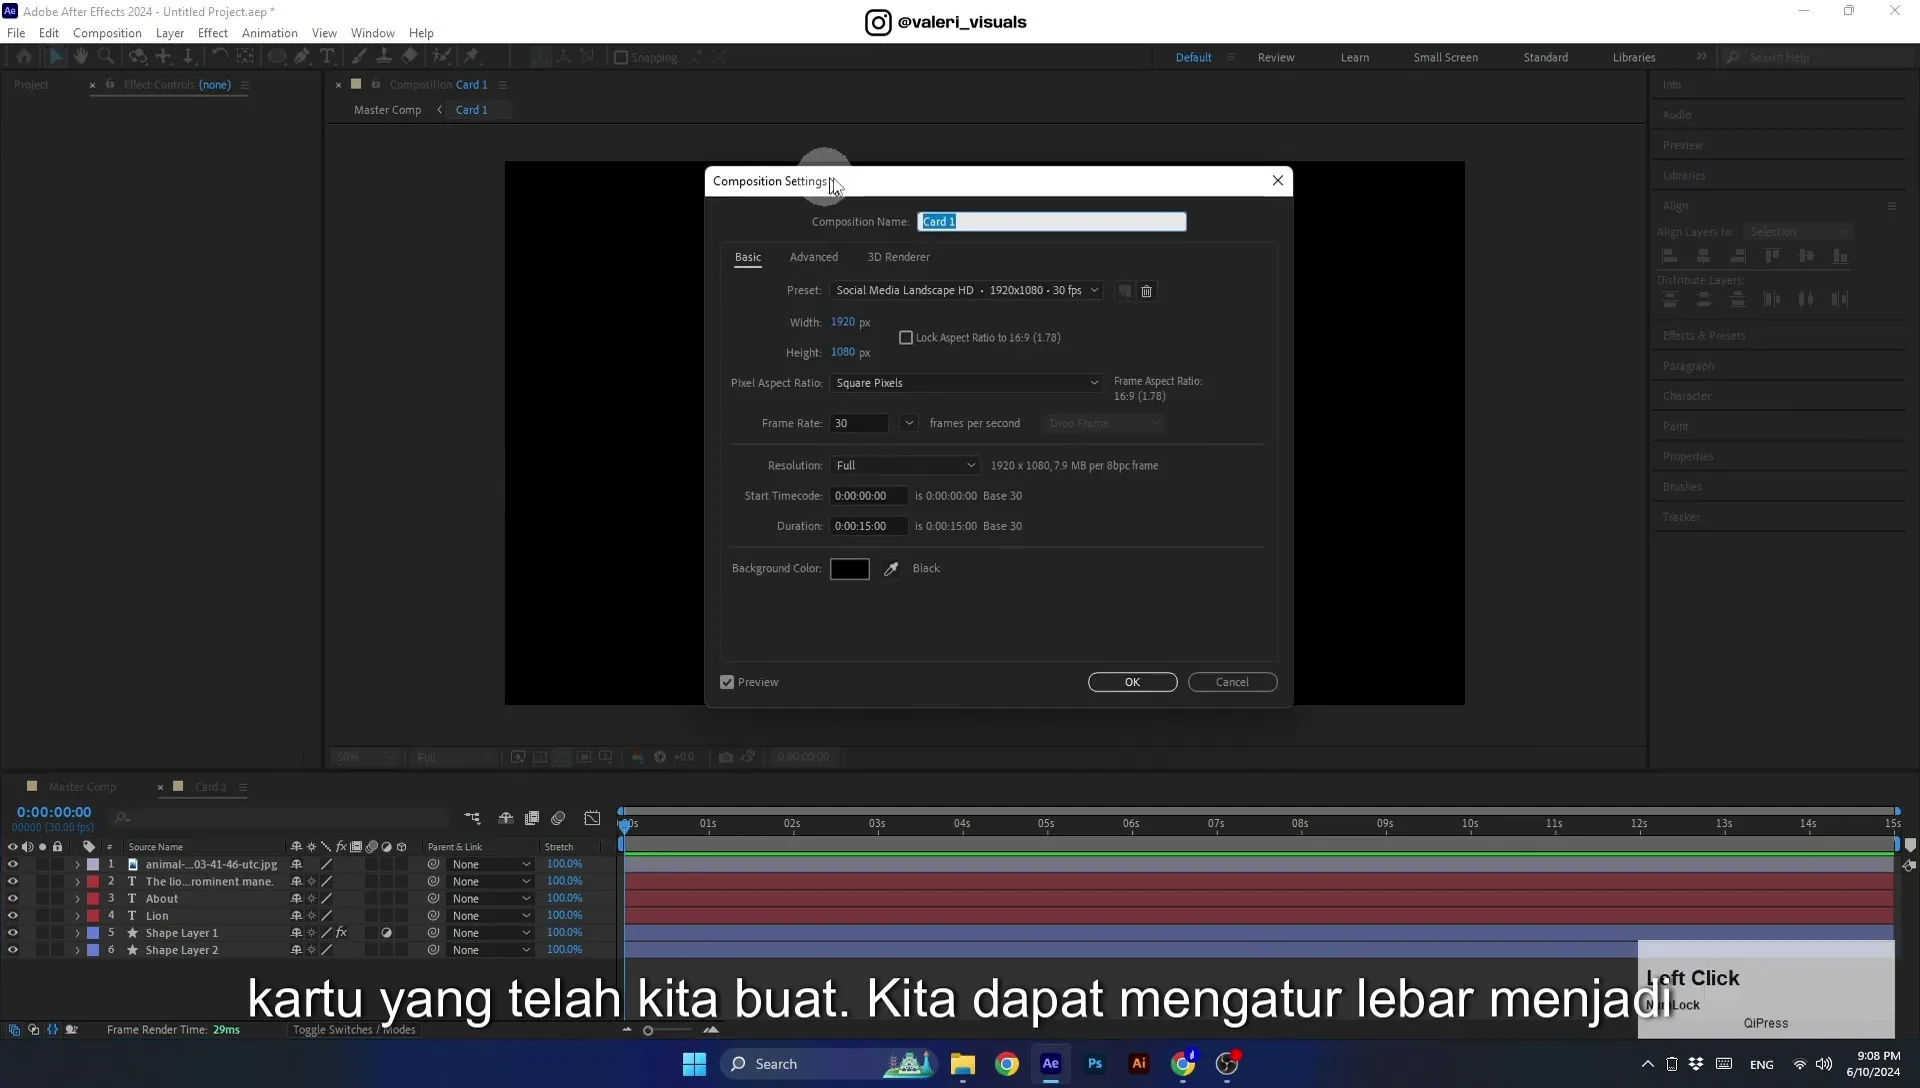Toggle Frame Blending icon in timeline header
Viewport: 1920px width, 1088px height.
[x=532, y=818]
